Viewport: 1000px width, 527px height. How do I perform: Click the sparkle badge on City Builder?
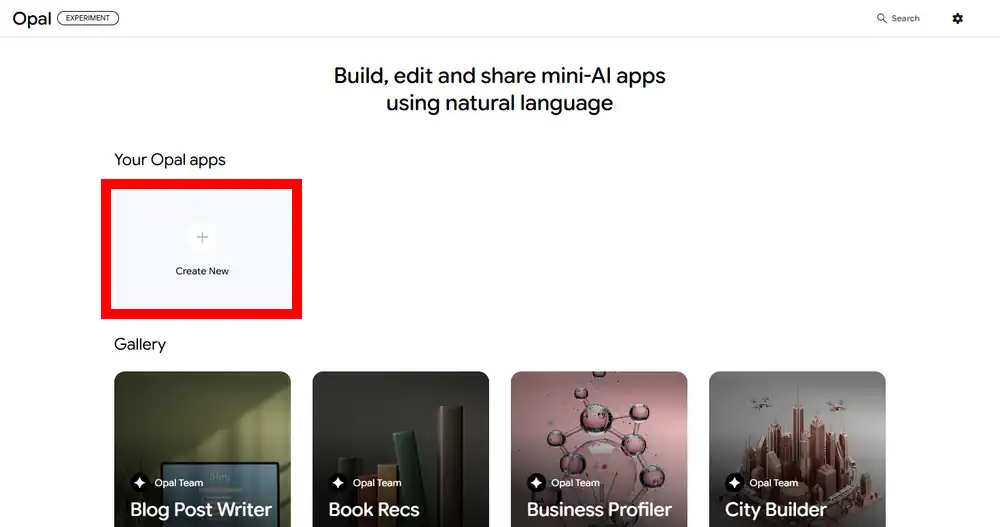pos(735,483)
